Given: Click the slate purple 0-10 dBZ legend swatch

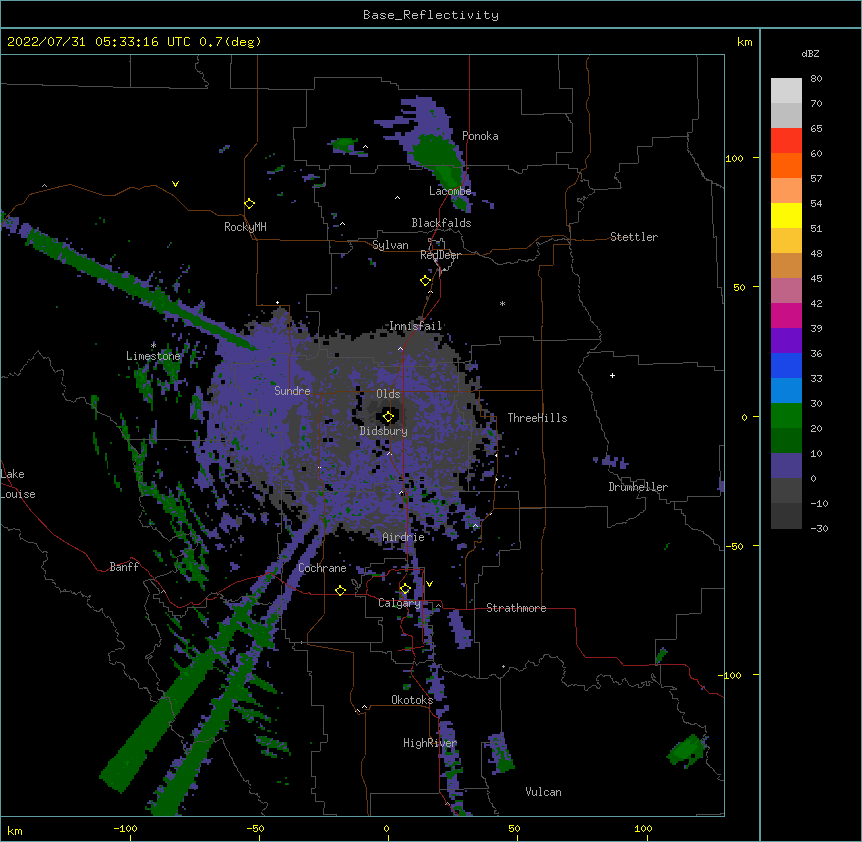Looking at the screenshot, I should pos(786,466).
